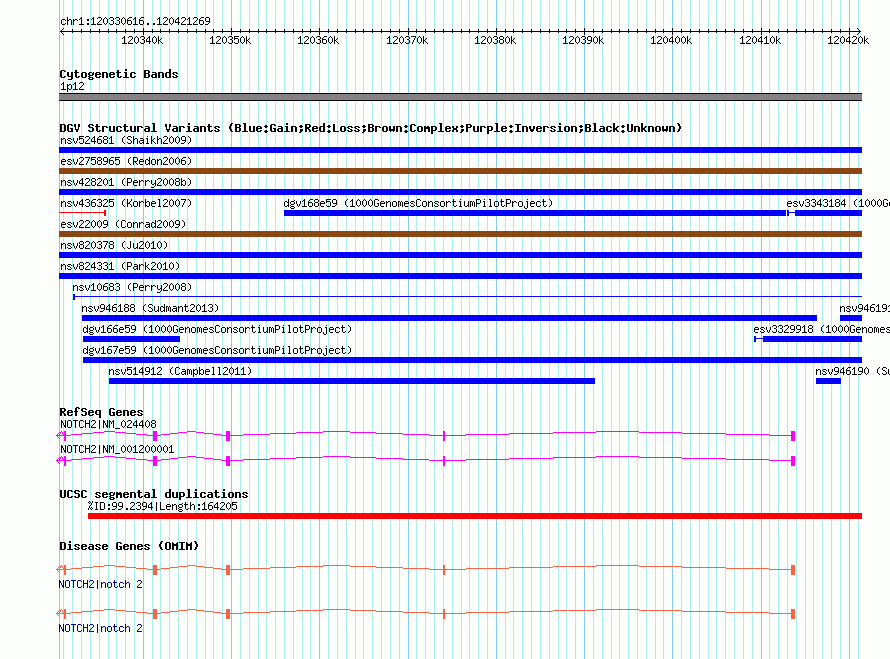Image resolution: width=890 pixels, height=659 pixels.
Task: Open the DGV Structural Variants track heading
Action: [x=371, y=128]
